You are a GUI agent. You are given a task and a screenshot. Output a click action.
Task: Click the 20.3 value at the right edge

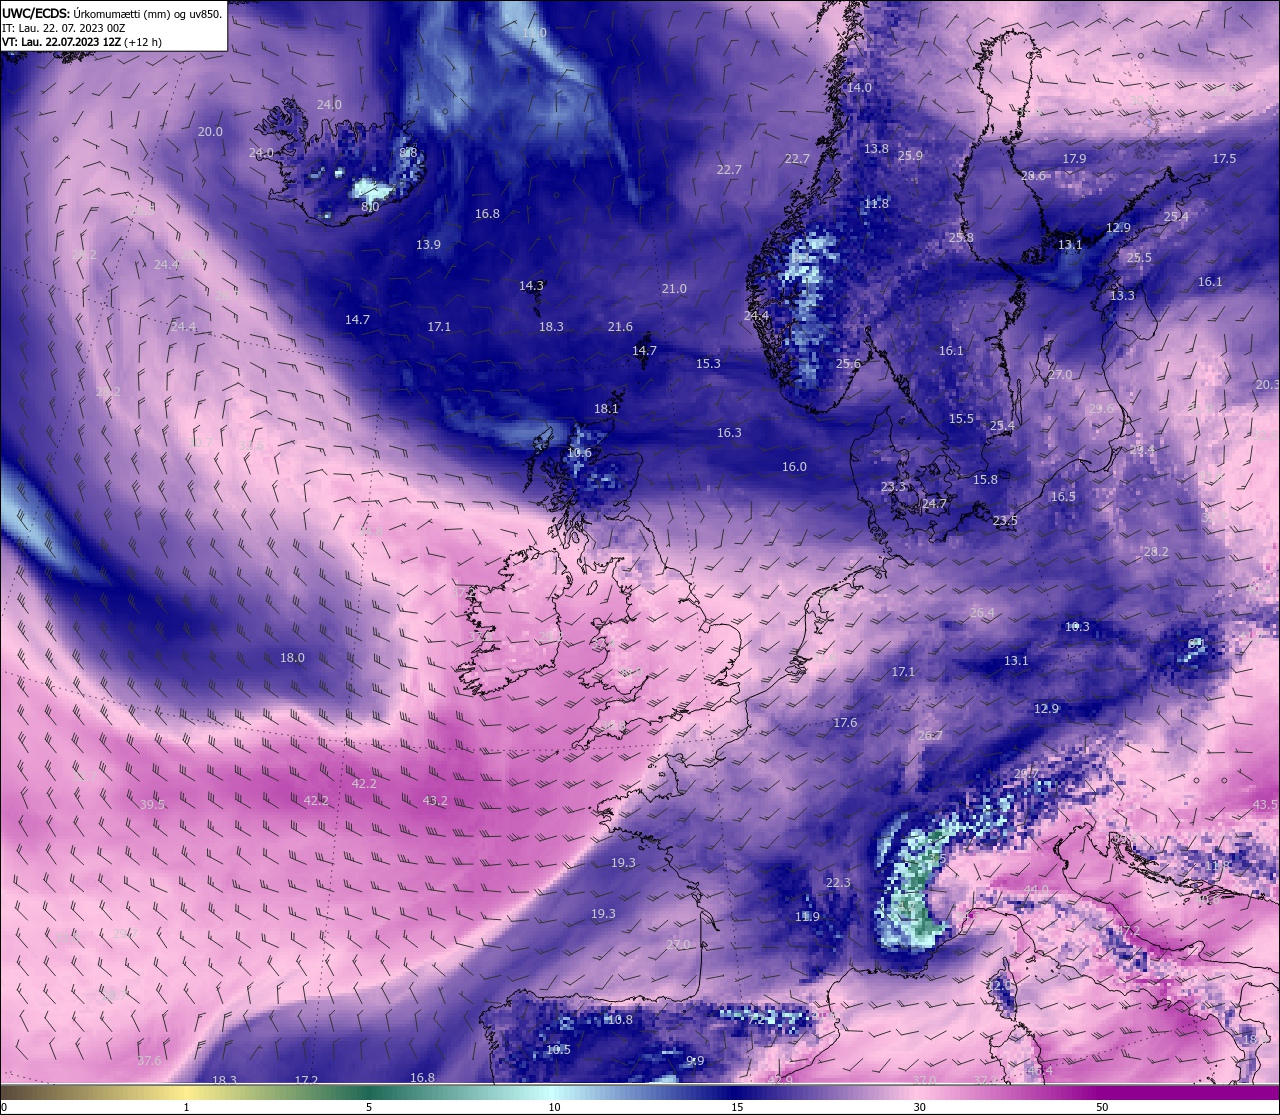click(1267, 385)
